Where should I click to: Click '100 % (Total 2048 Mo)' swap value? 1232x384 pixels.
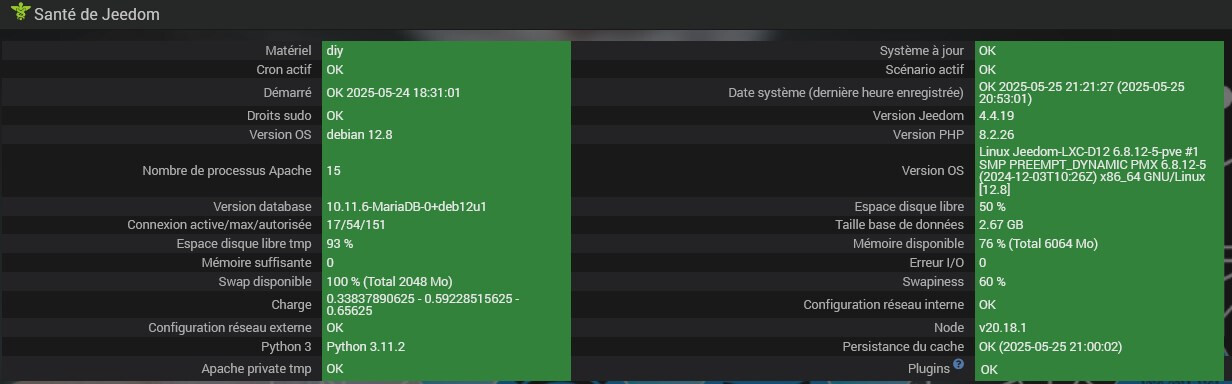pyautogui.click(x=389, y=282)
